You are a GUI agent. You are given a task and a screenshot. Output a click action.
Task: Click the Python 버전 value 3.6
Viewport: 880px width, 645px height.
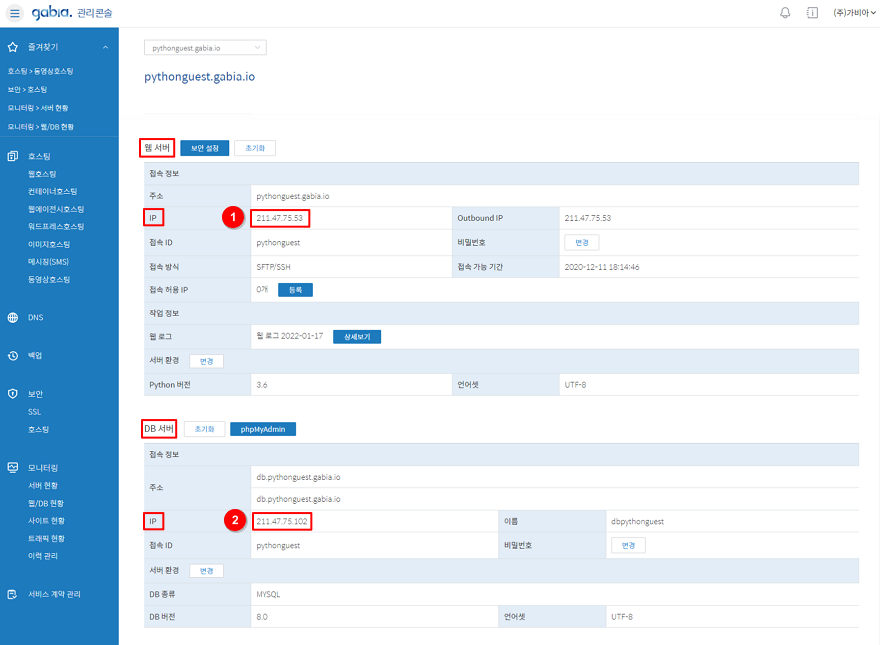tap(262, 385)
